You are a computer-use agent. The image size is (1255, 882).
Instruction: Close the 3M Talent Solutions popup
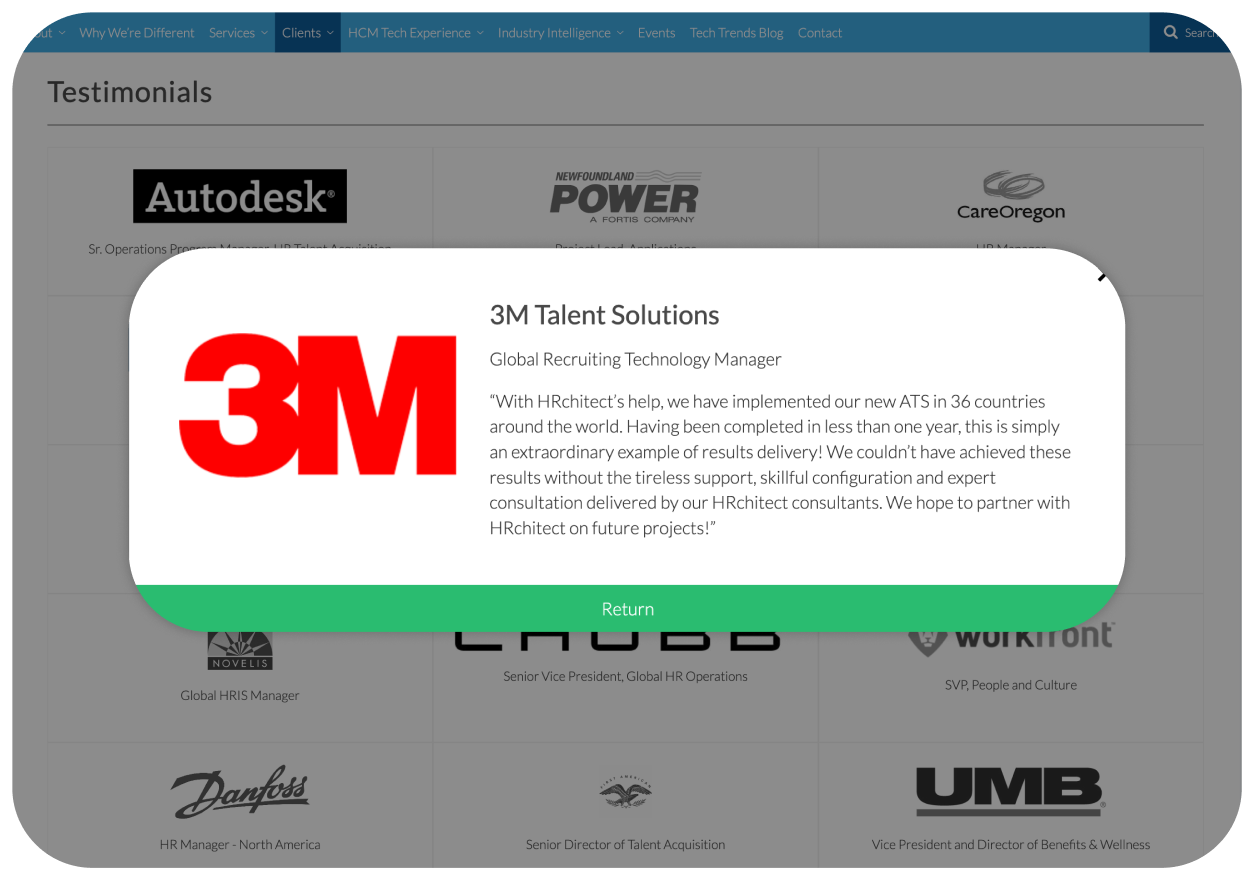click(1100, 278)
